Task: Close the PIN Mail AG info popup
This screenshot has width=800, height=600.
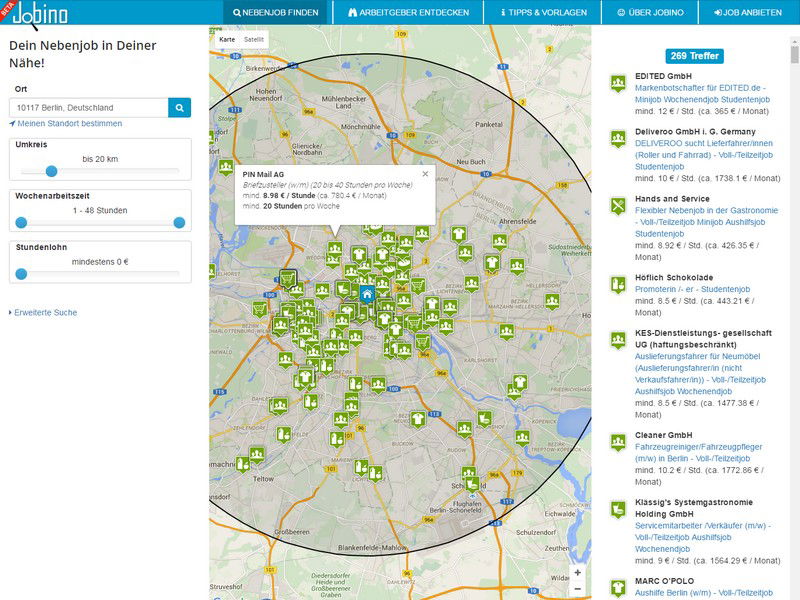Action: (425, 174)
